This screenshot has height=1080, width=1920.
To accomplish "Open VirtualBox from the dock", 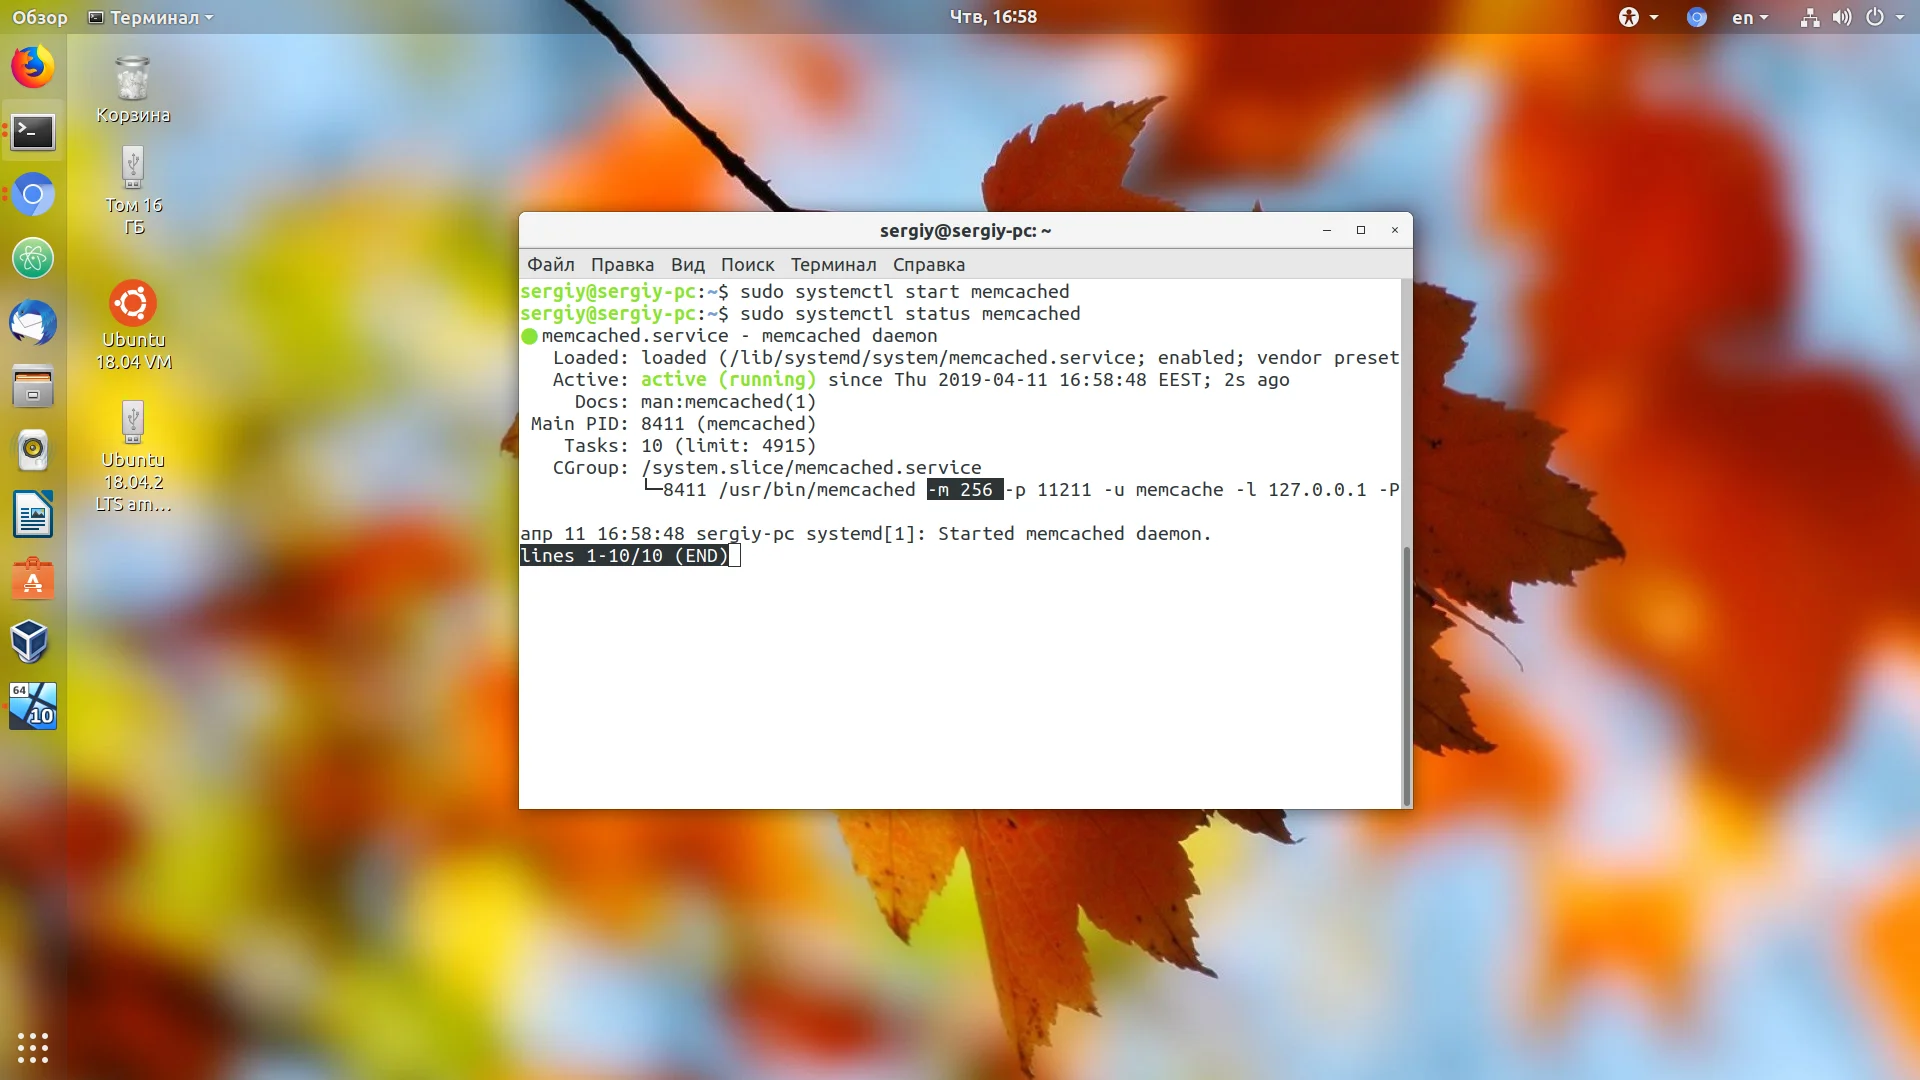I will [32, 642].
